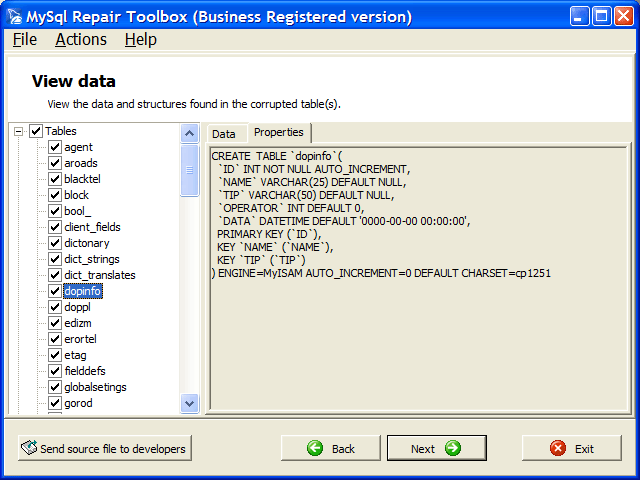Uncheck the root Tables checkbox

(36, 131)
